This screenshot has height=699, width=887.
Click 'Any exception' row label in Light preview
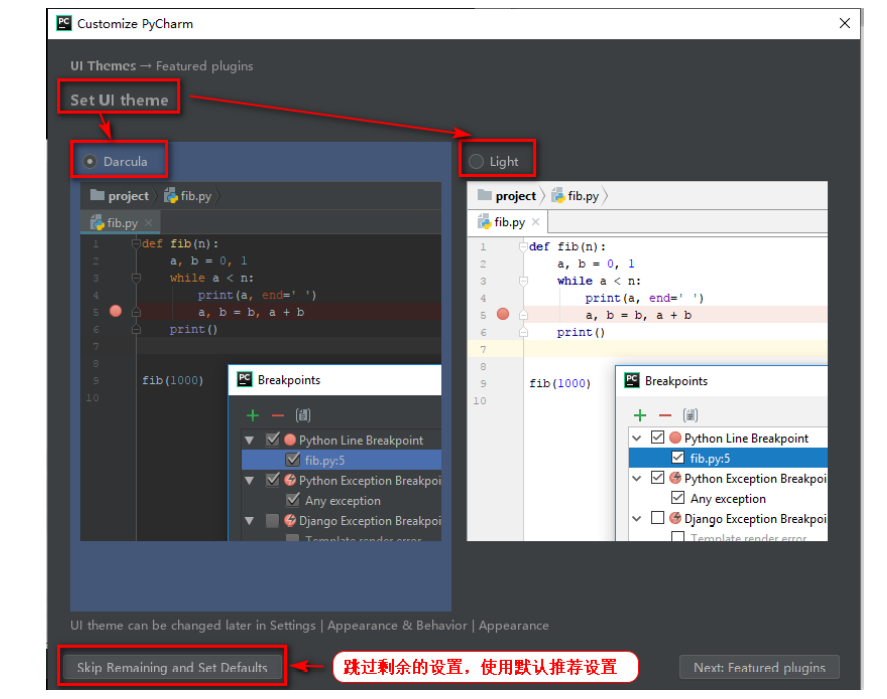pyautogui.click(x=728, y=499)
